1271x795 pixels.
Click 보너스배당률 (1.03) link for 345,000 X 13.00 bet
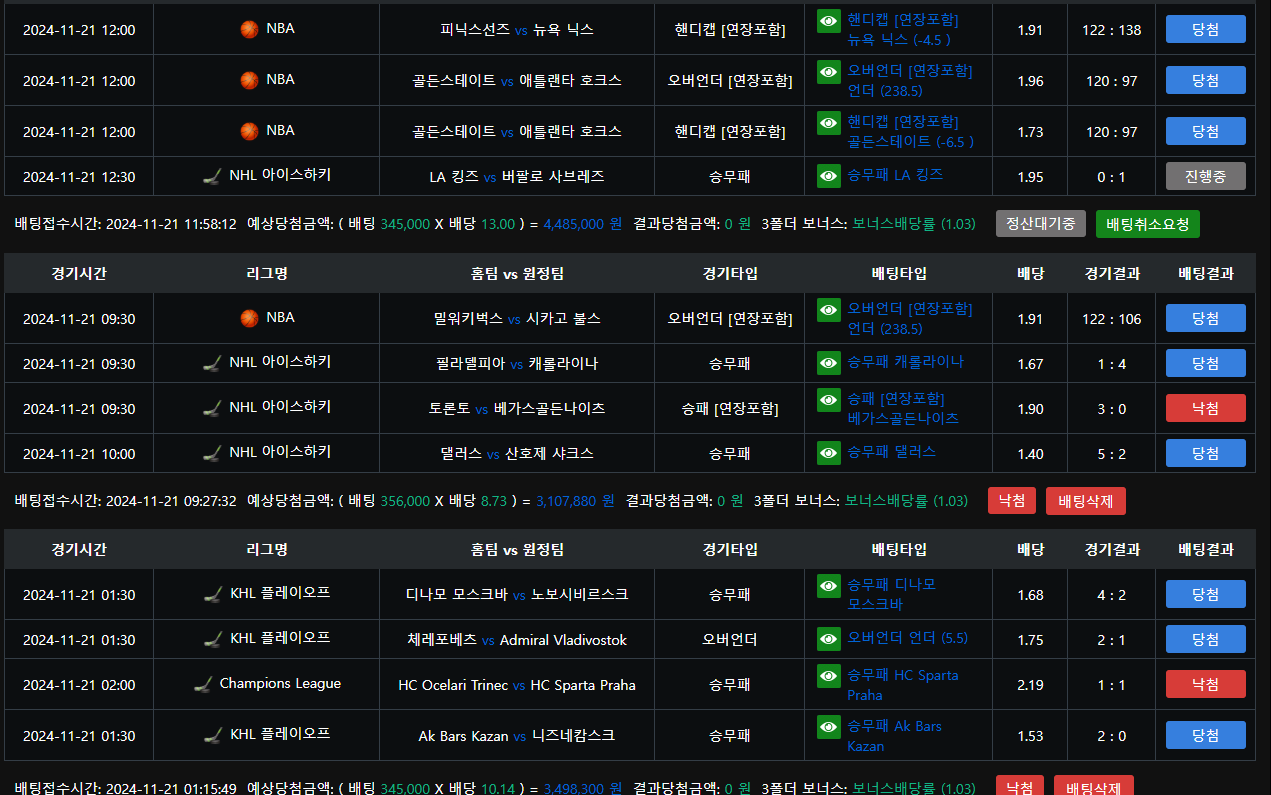[914, 224]
